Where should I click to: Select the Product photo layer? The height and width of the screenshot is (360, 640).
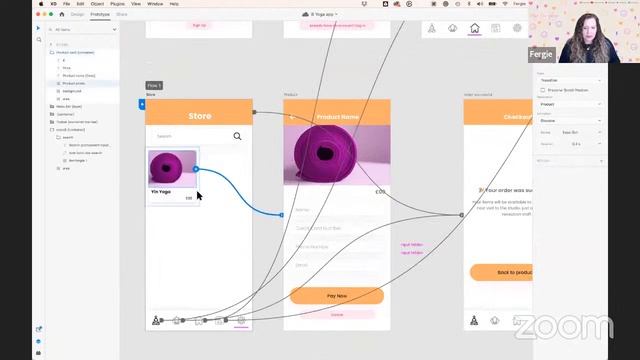pos(74,83)
